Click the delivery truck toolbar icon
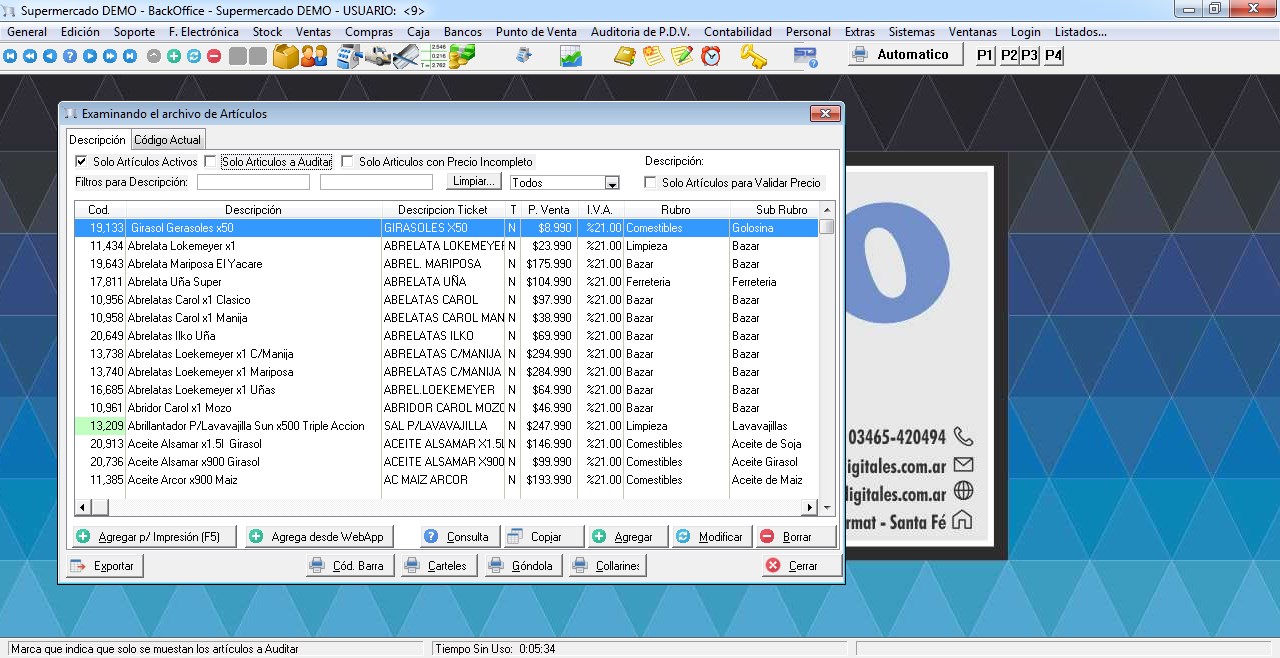Screen dimensions: 1280x658 pos(377,56)
